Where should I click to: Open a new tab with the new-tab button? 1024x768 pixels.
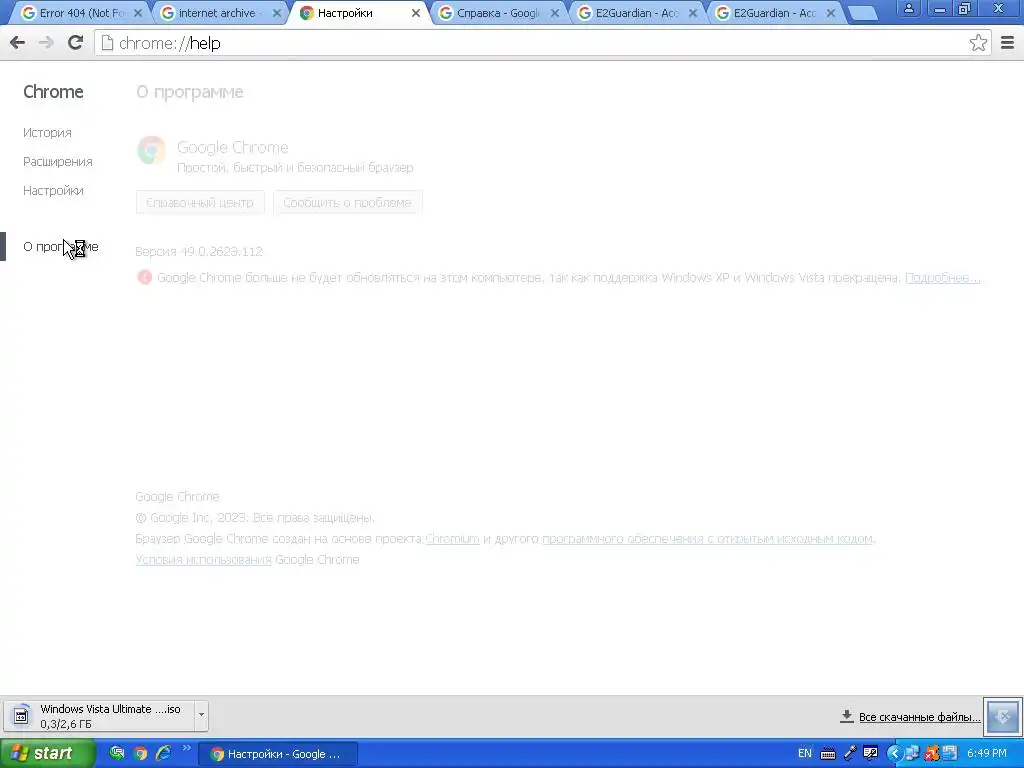coord(863,13)
